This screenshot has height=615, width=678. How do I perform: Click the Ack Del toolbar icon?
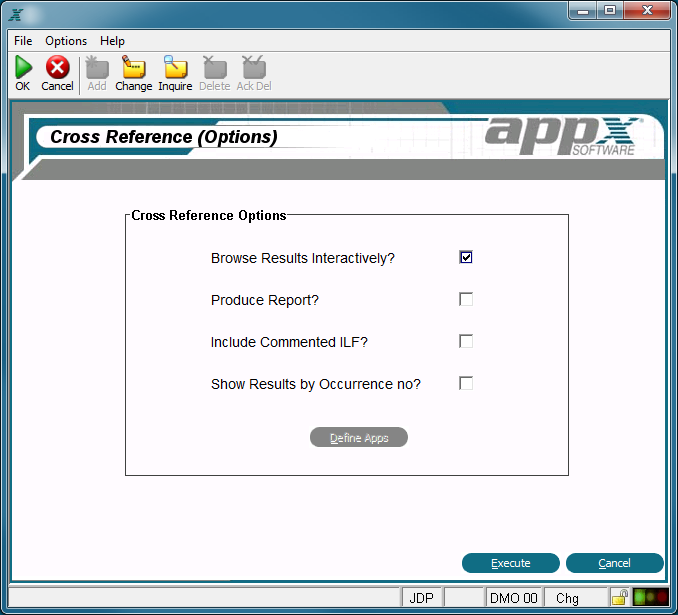point(254,67)
